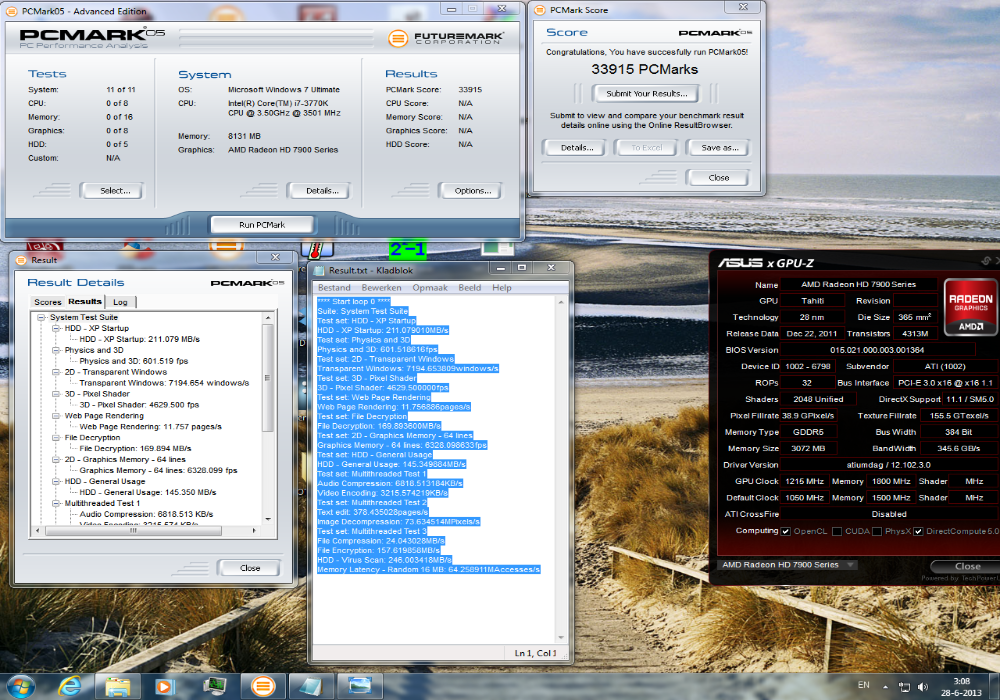Click the EN language indicator

click(864, 685)
